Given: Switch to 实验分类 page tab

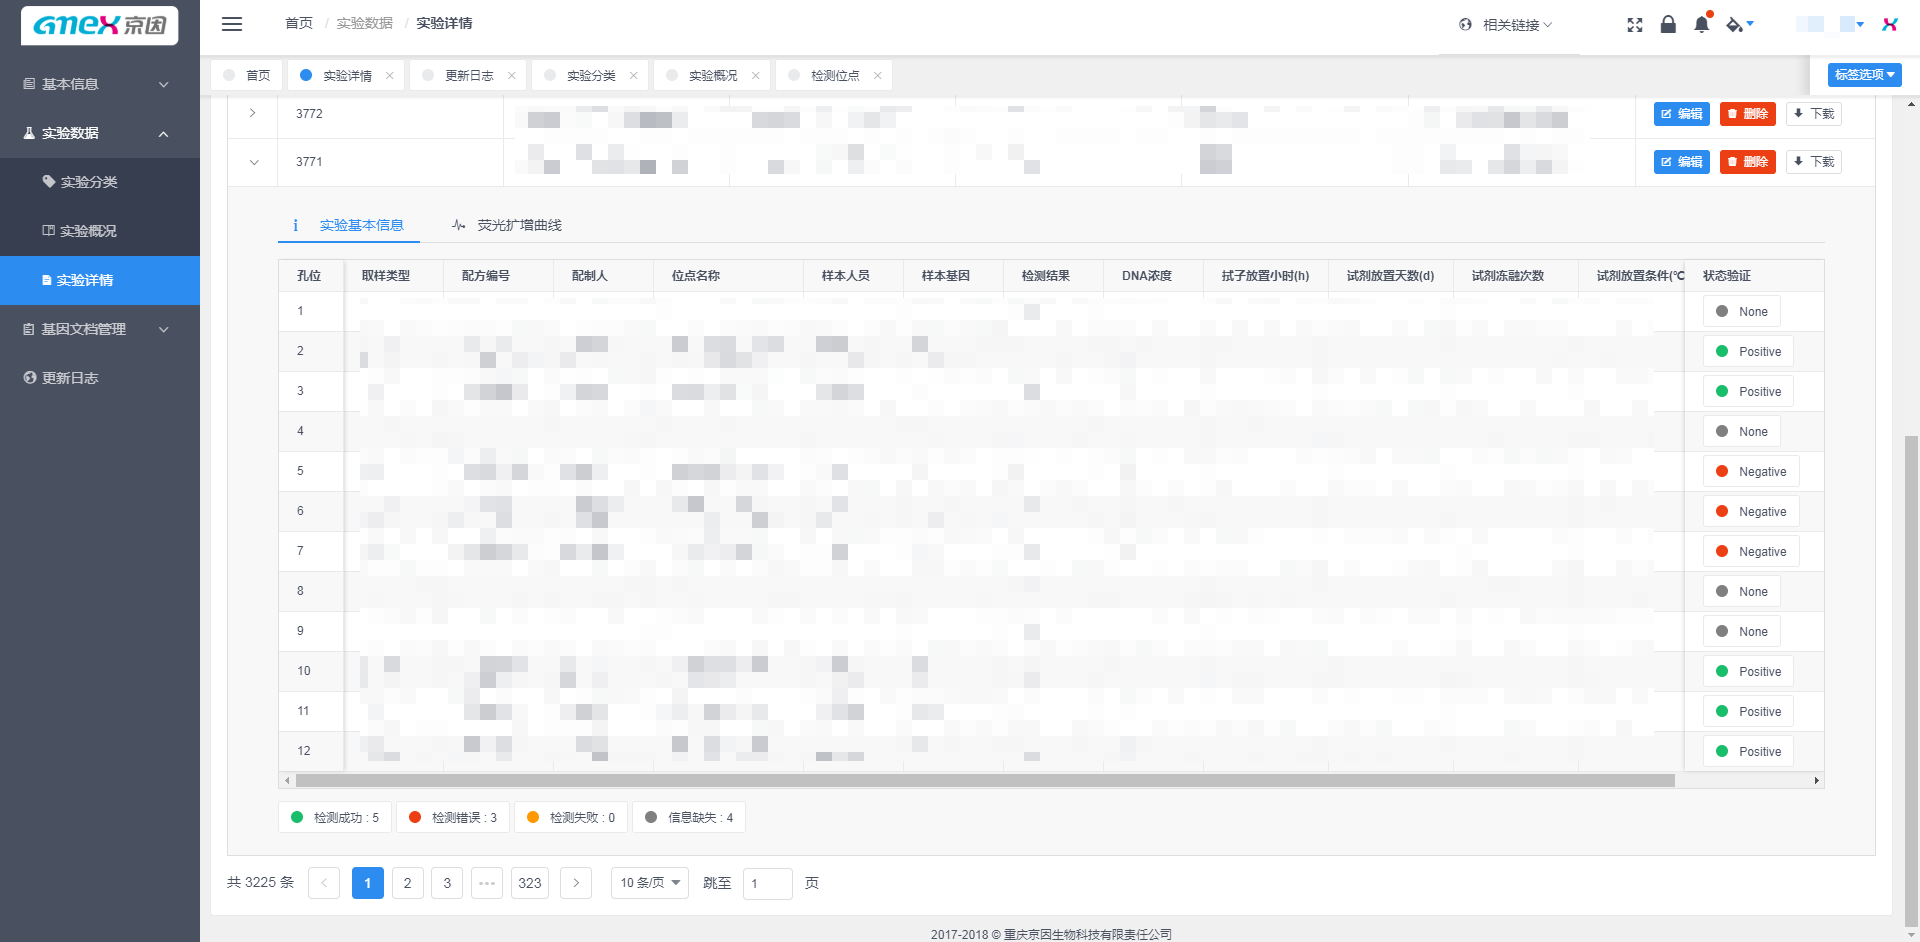Looking at the screenshot, I should pos(591,76).
